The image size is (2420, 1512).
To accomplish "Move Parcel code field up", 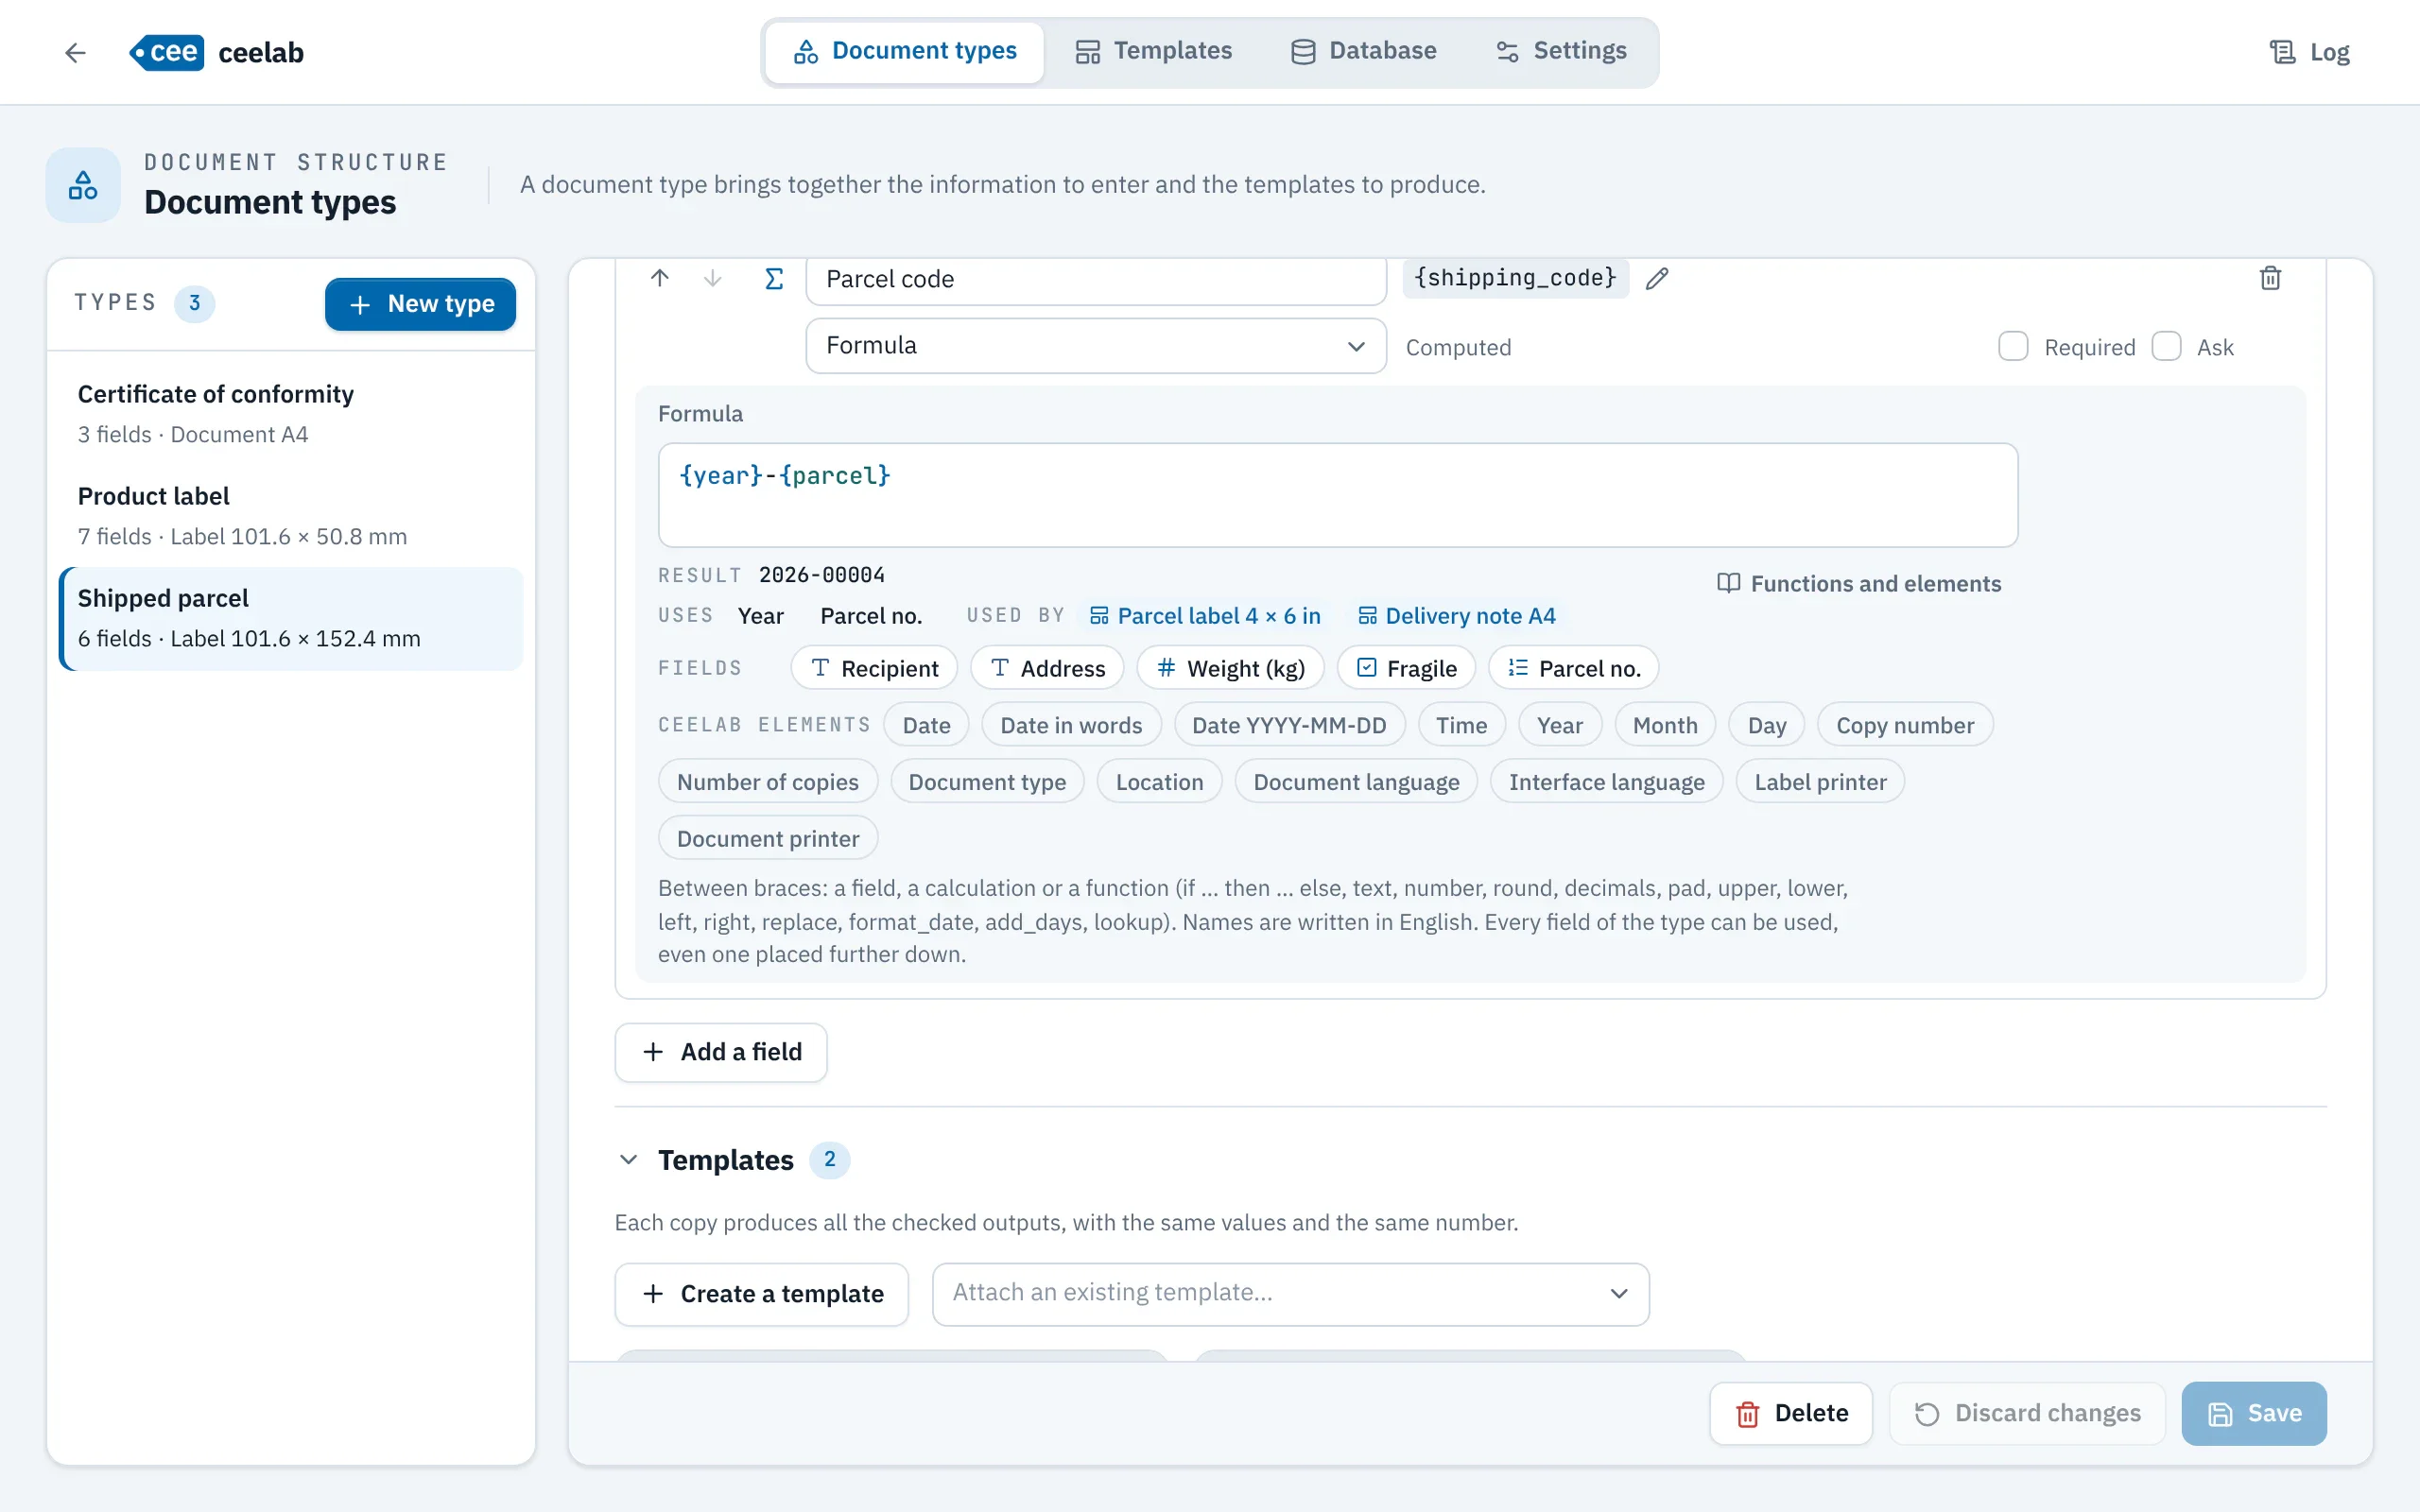I will (659, 278).
